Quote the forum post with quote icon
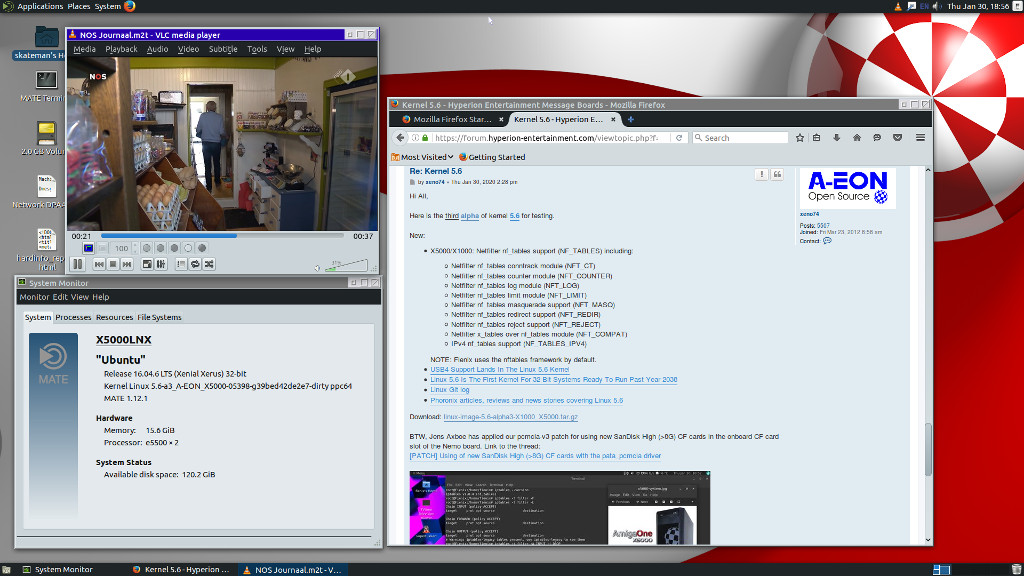The height and width of the screenshot is (576, 1024). coord(777,174)
